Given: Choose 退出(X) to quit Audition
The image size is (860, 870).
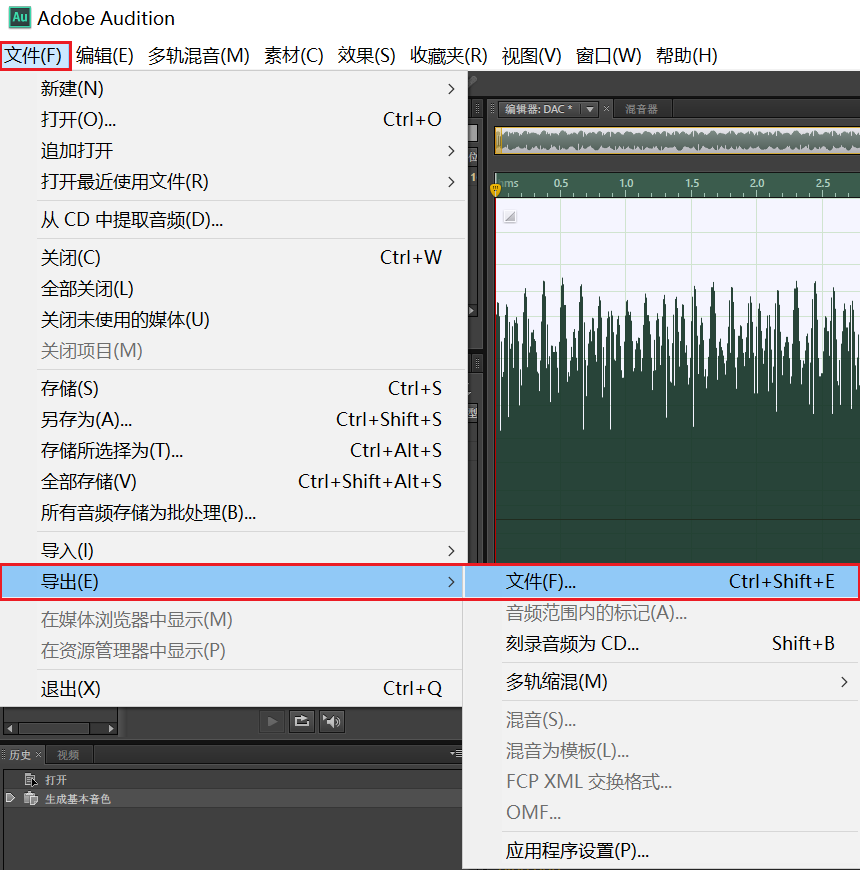Looking at the screenshot, I should coord(232,689).
